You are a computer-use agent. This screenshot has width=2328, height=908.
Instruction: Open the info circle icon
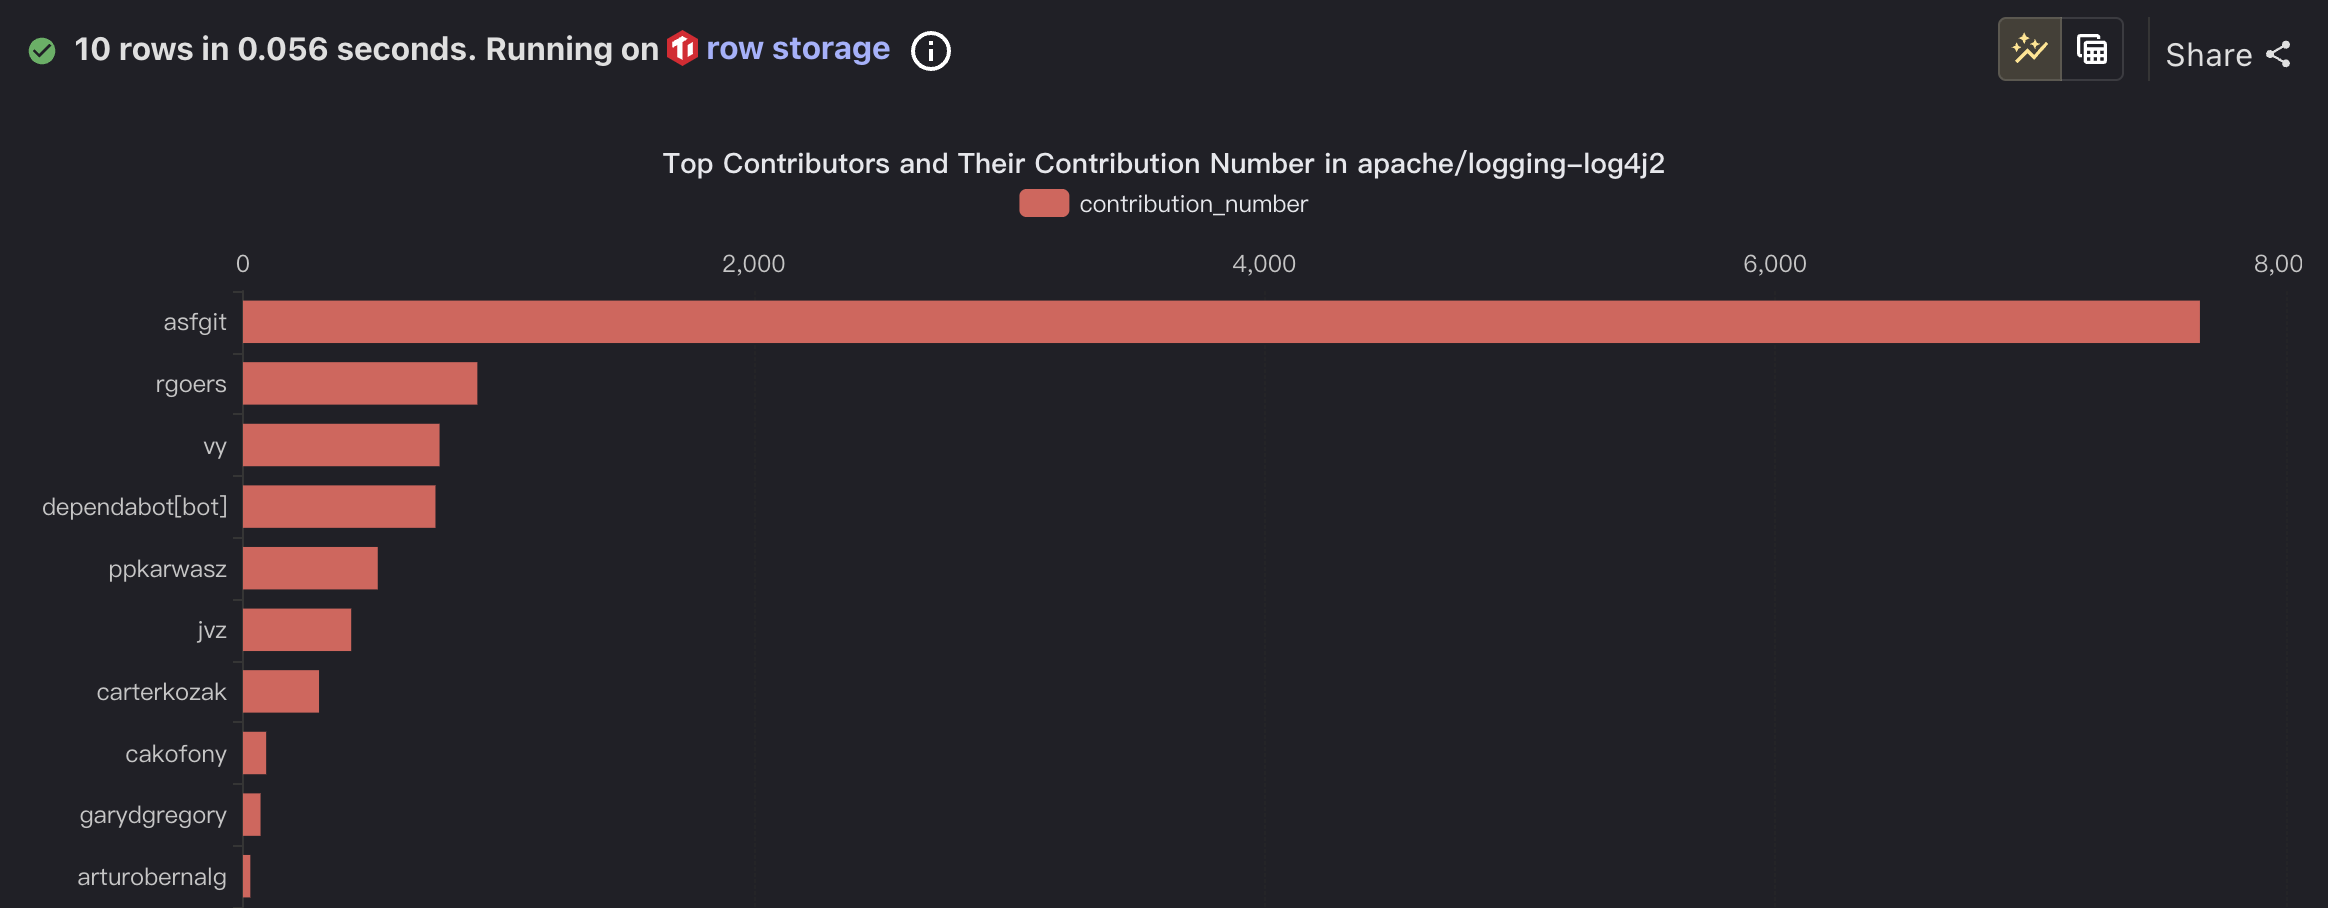click(930, 51)
